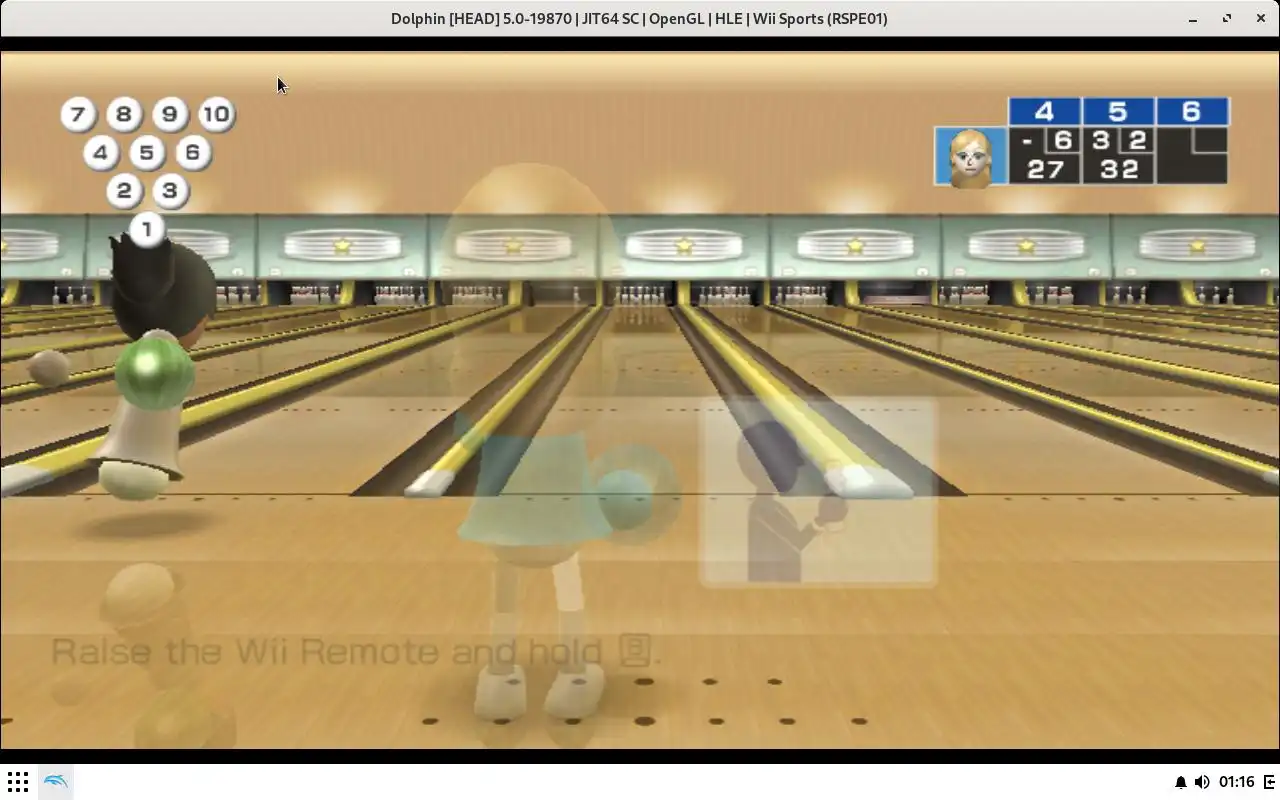Screen dimensions: 1280x800
Task: Click the Dolphin window title text
Action: 639,18
